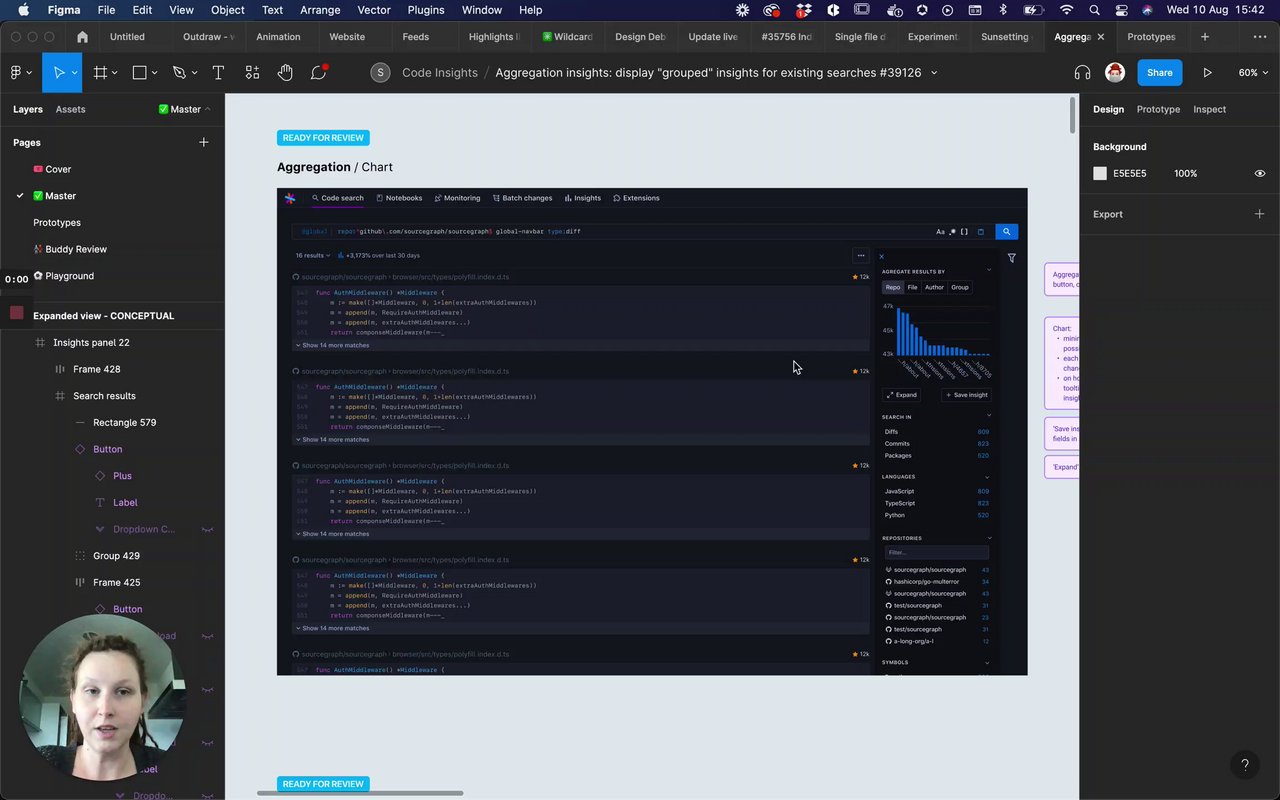The image size is (1280, 800).
Task: Click the Expanded view section color swatch
Action: point(16,313)
